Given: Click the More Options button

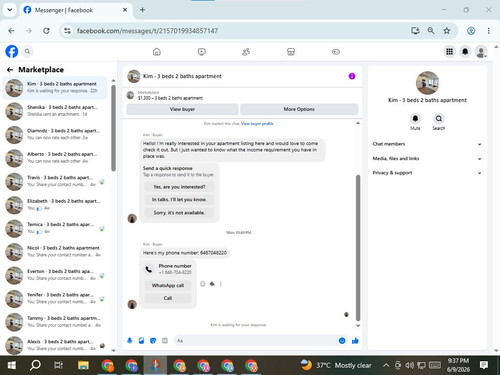Looking at the screenshot, I should (x=299, y=109).
